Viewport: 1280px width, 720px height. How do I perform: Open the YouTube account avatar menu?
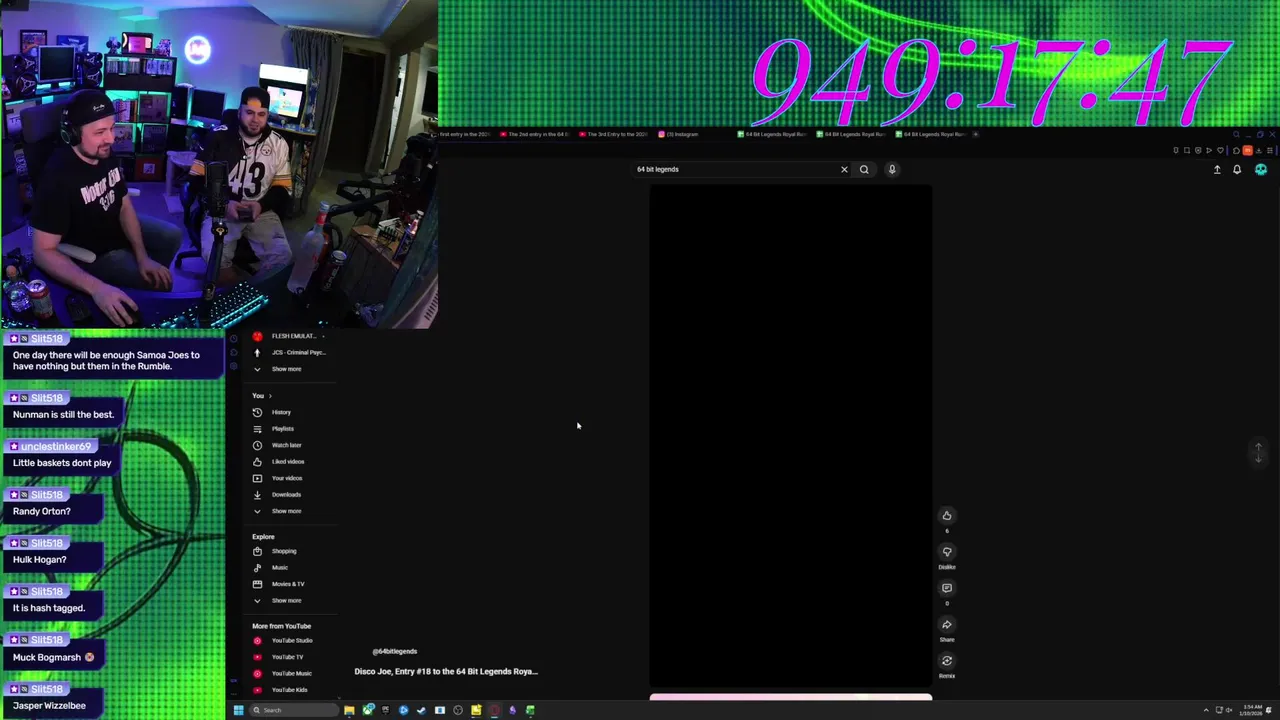coord(1261,170)
